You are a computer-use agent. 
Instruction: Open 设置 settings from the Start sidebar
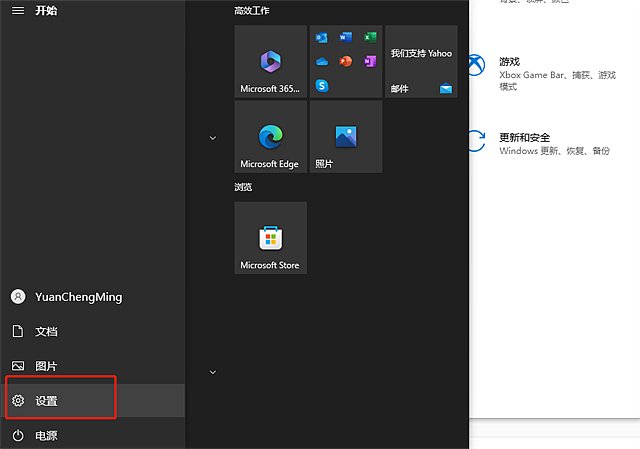coord(93,400)
